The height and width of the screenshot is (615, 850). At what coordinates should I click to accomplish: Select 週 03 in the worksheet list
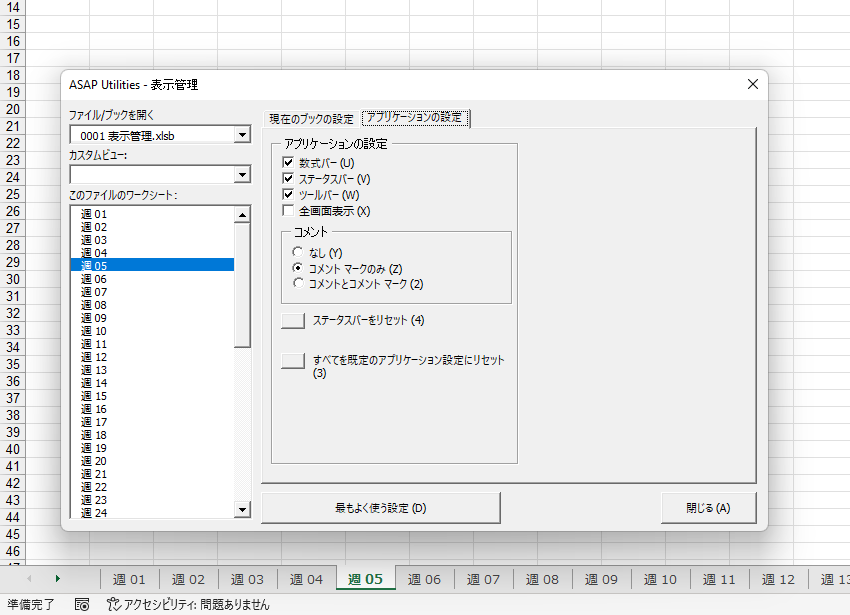pos(152,240)
